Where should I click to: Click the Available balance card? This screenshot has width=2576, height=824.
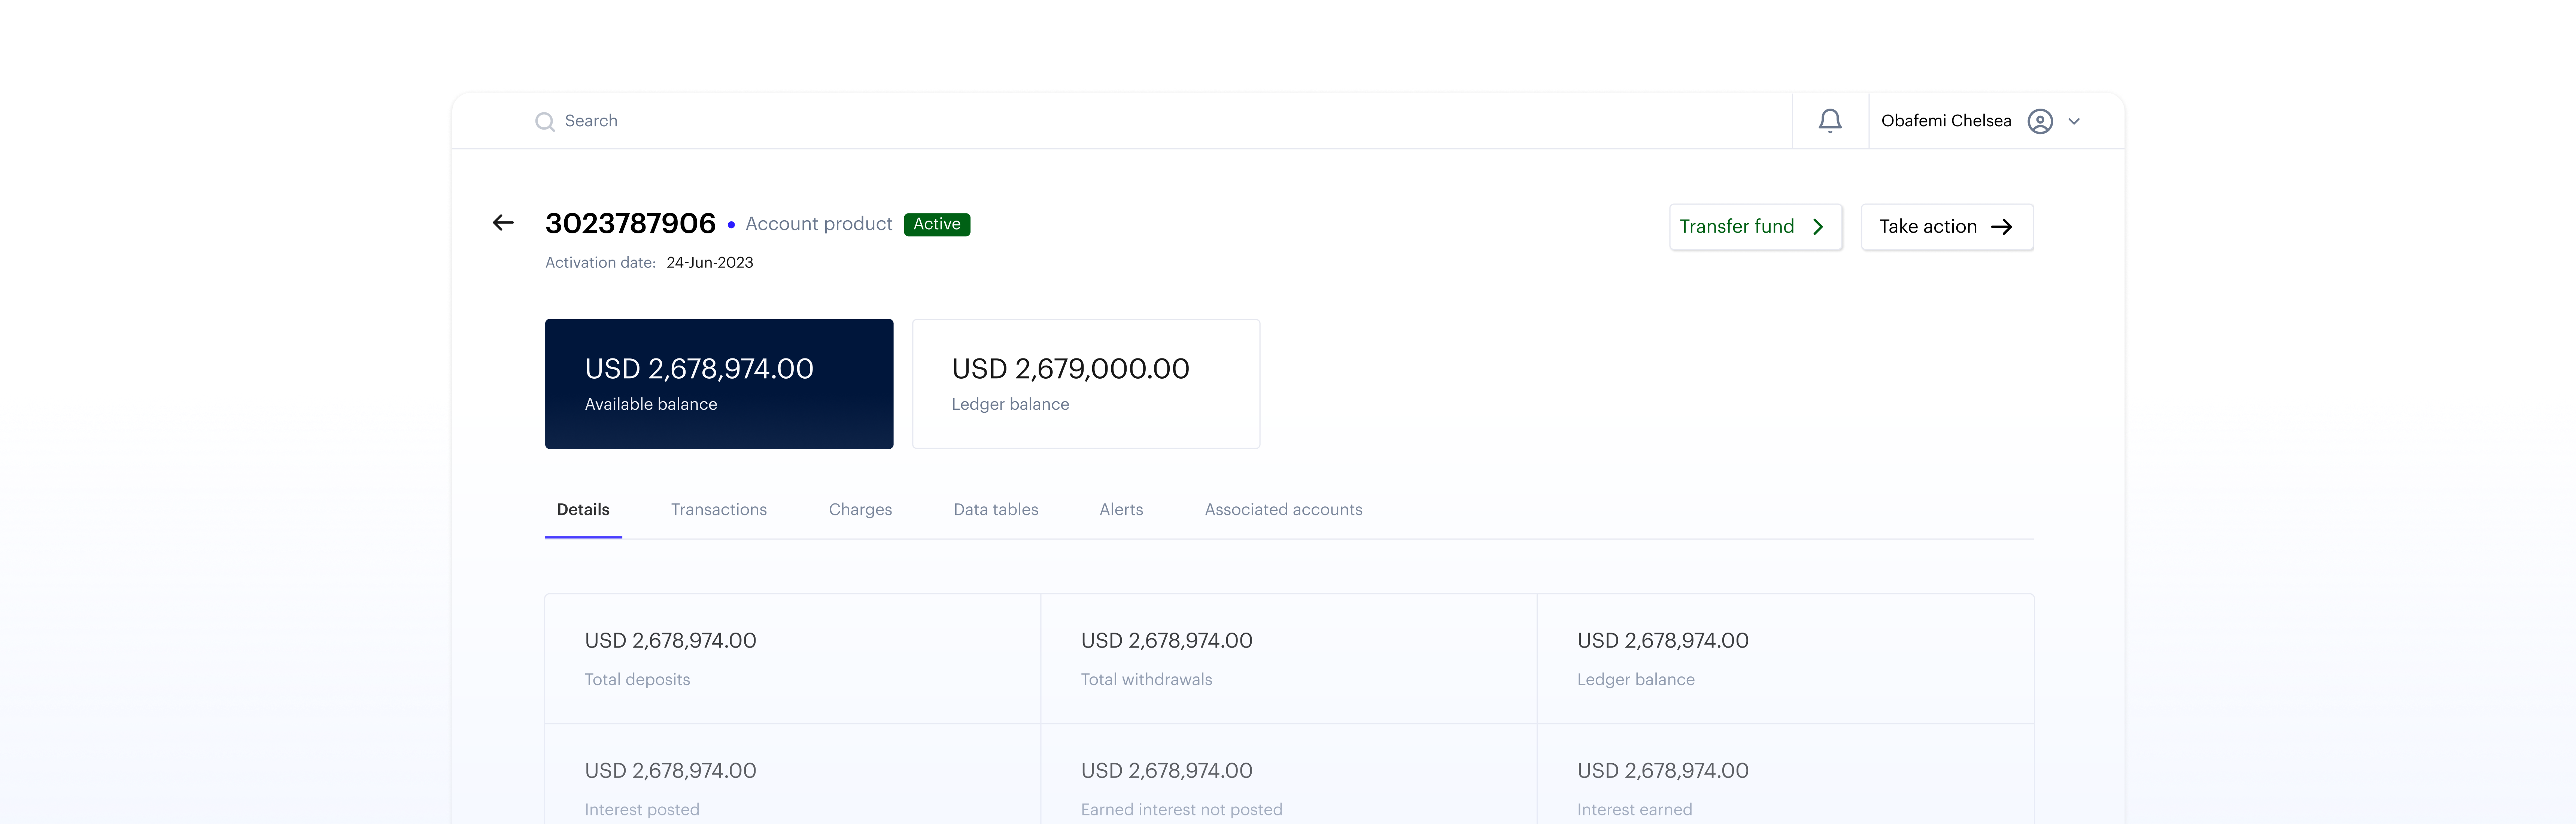[719, 384]
